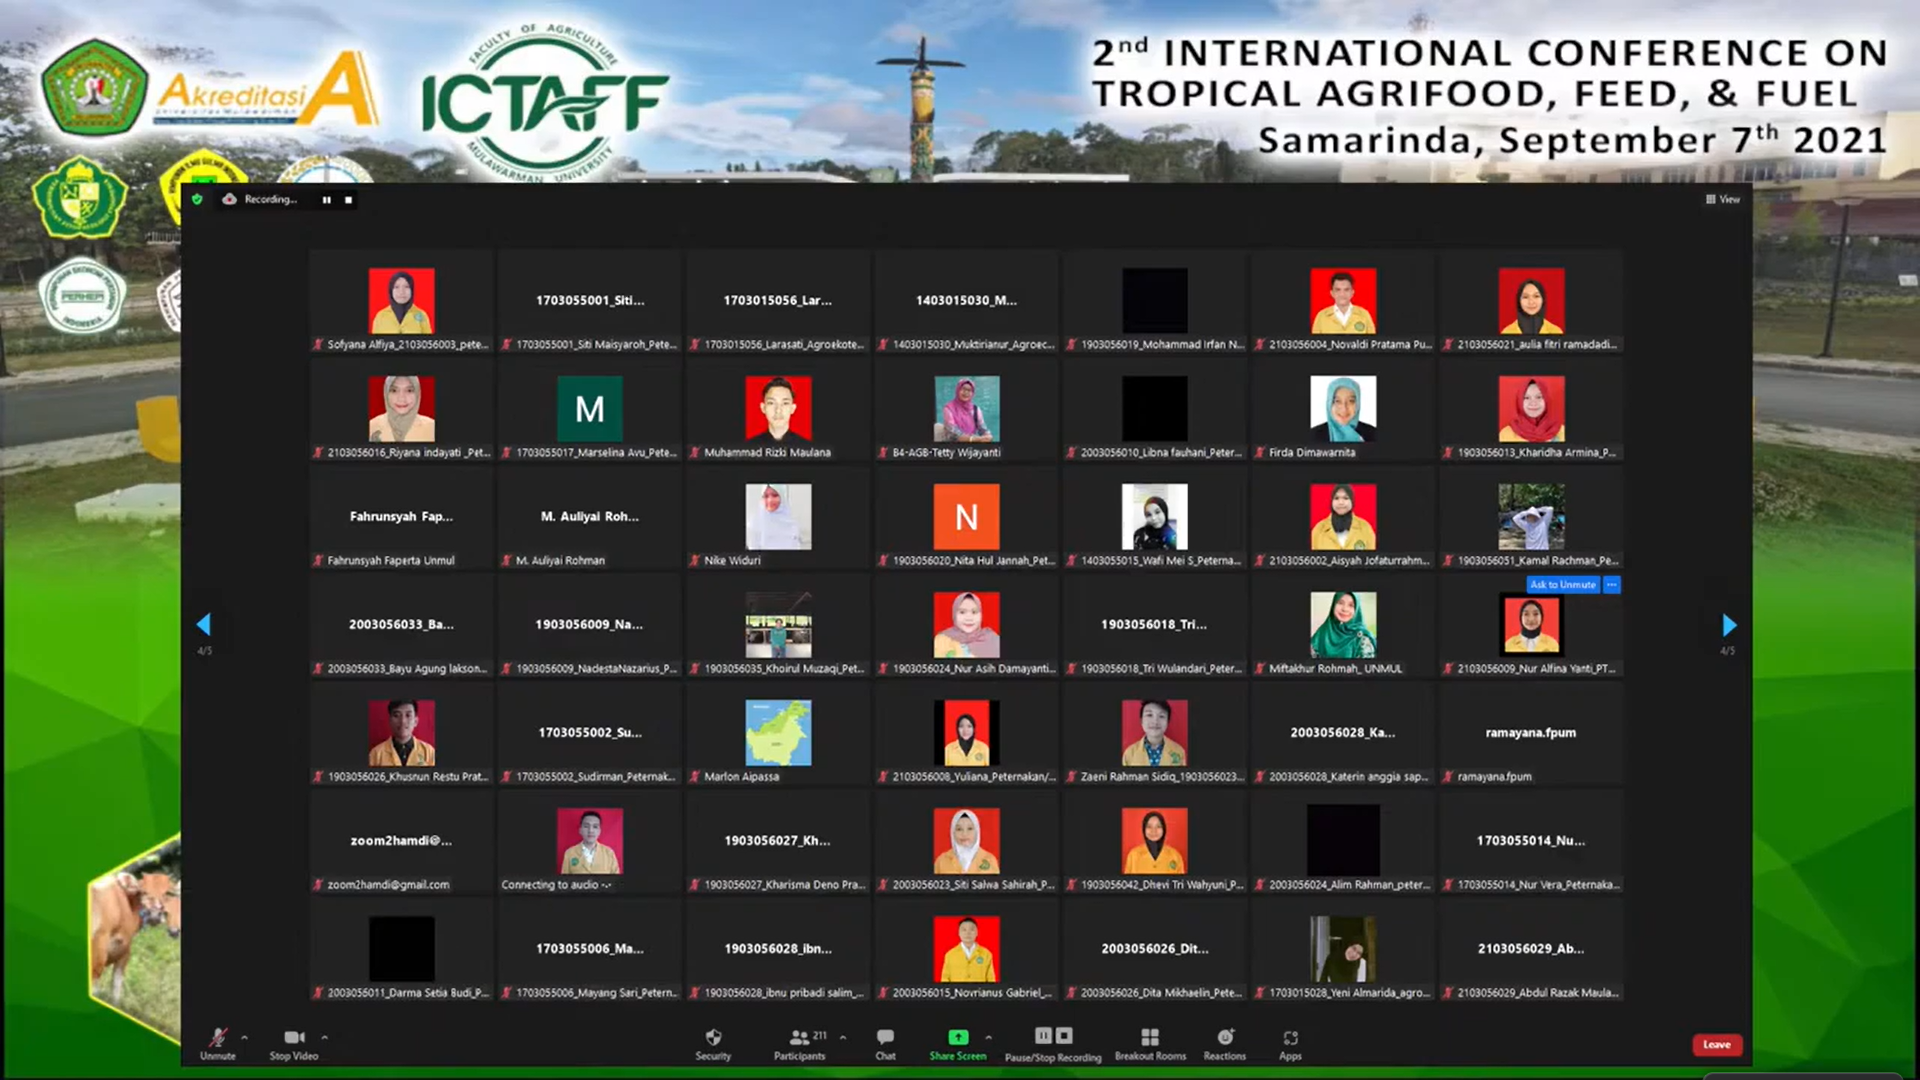Select Khusnun Restu participant tile
Screen dimensions: 1920x1080
pyautogui.click(x=402, y=733)
